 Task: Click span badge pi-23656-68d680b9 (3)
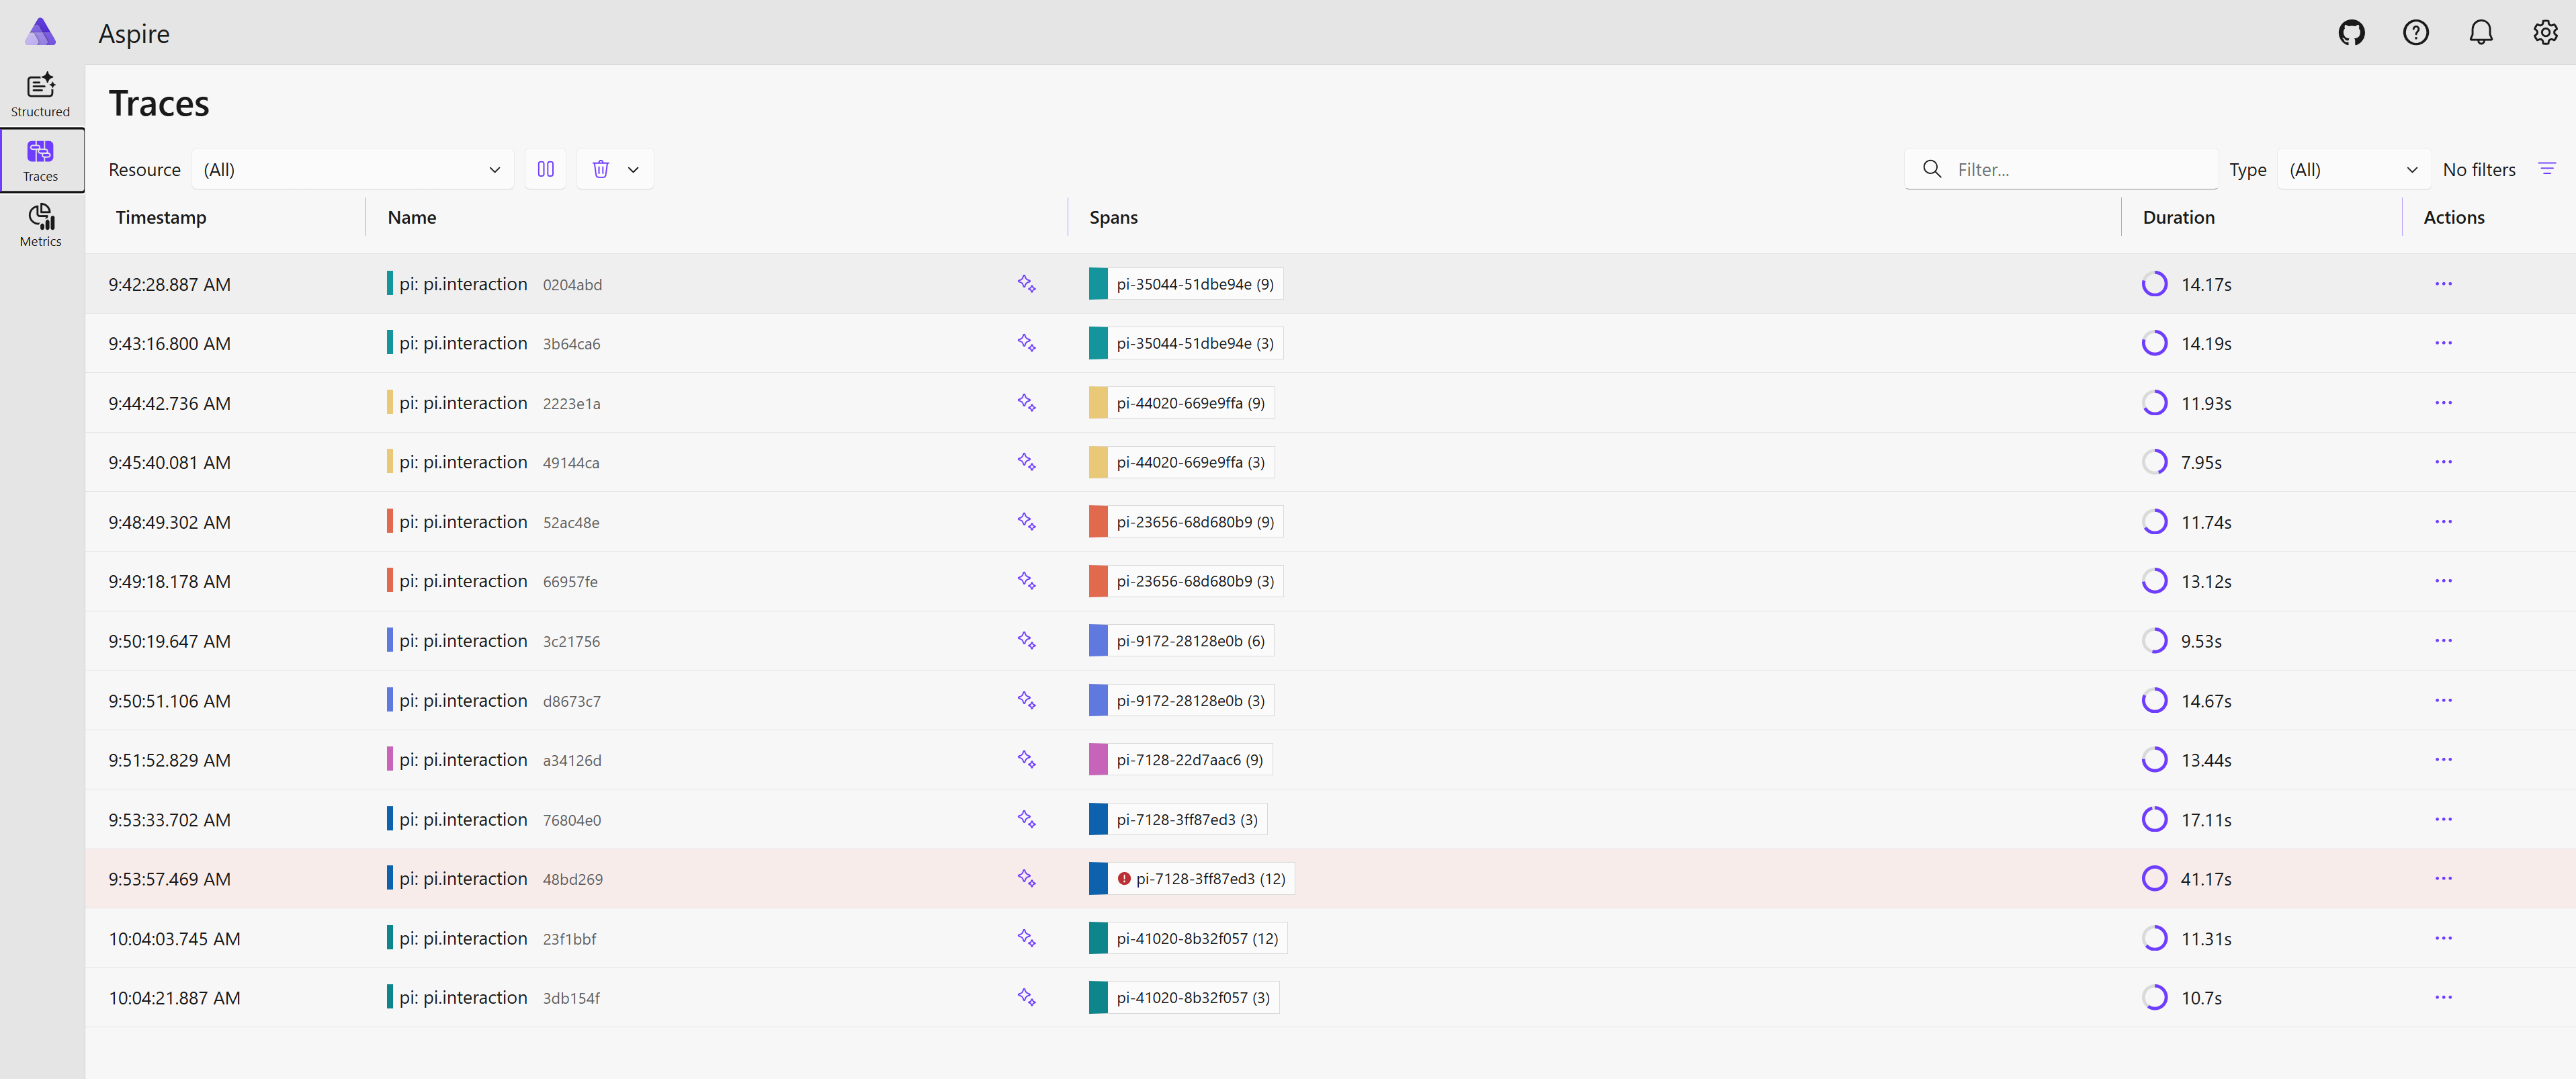click(1186, 581)
